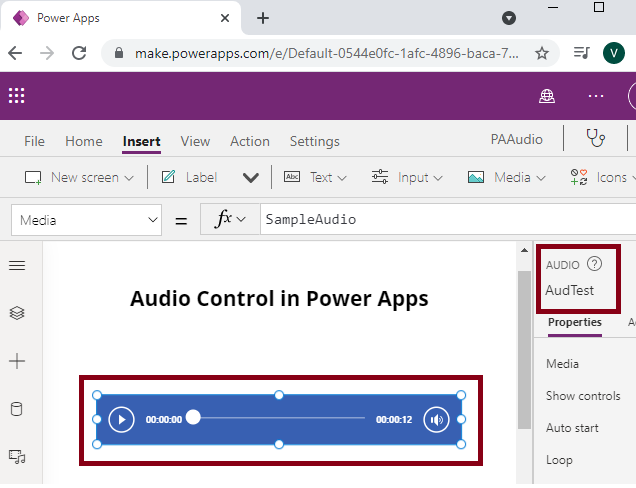Click the AudTest control name
This screenshot has height=488, width=636.
pos(569,290)
